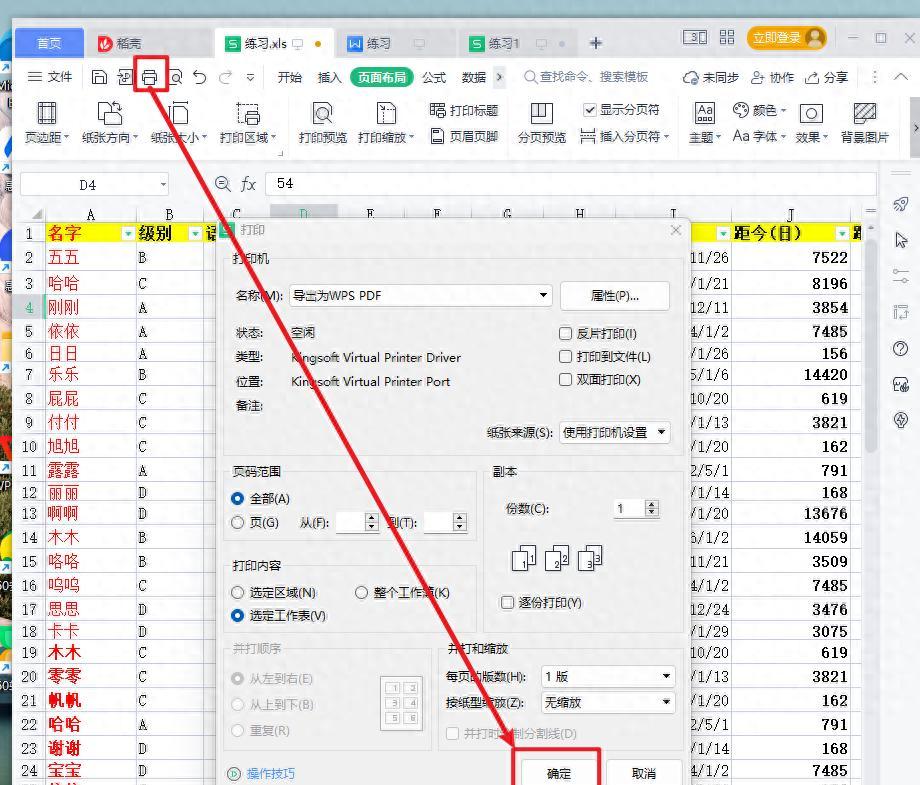Click the fx insert function icon
The height and width of the screenshot is (785, 920).
click(x=248, y=184)
